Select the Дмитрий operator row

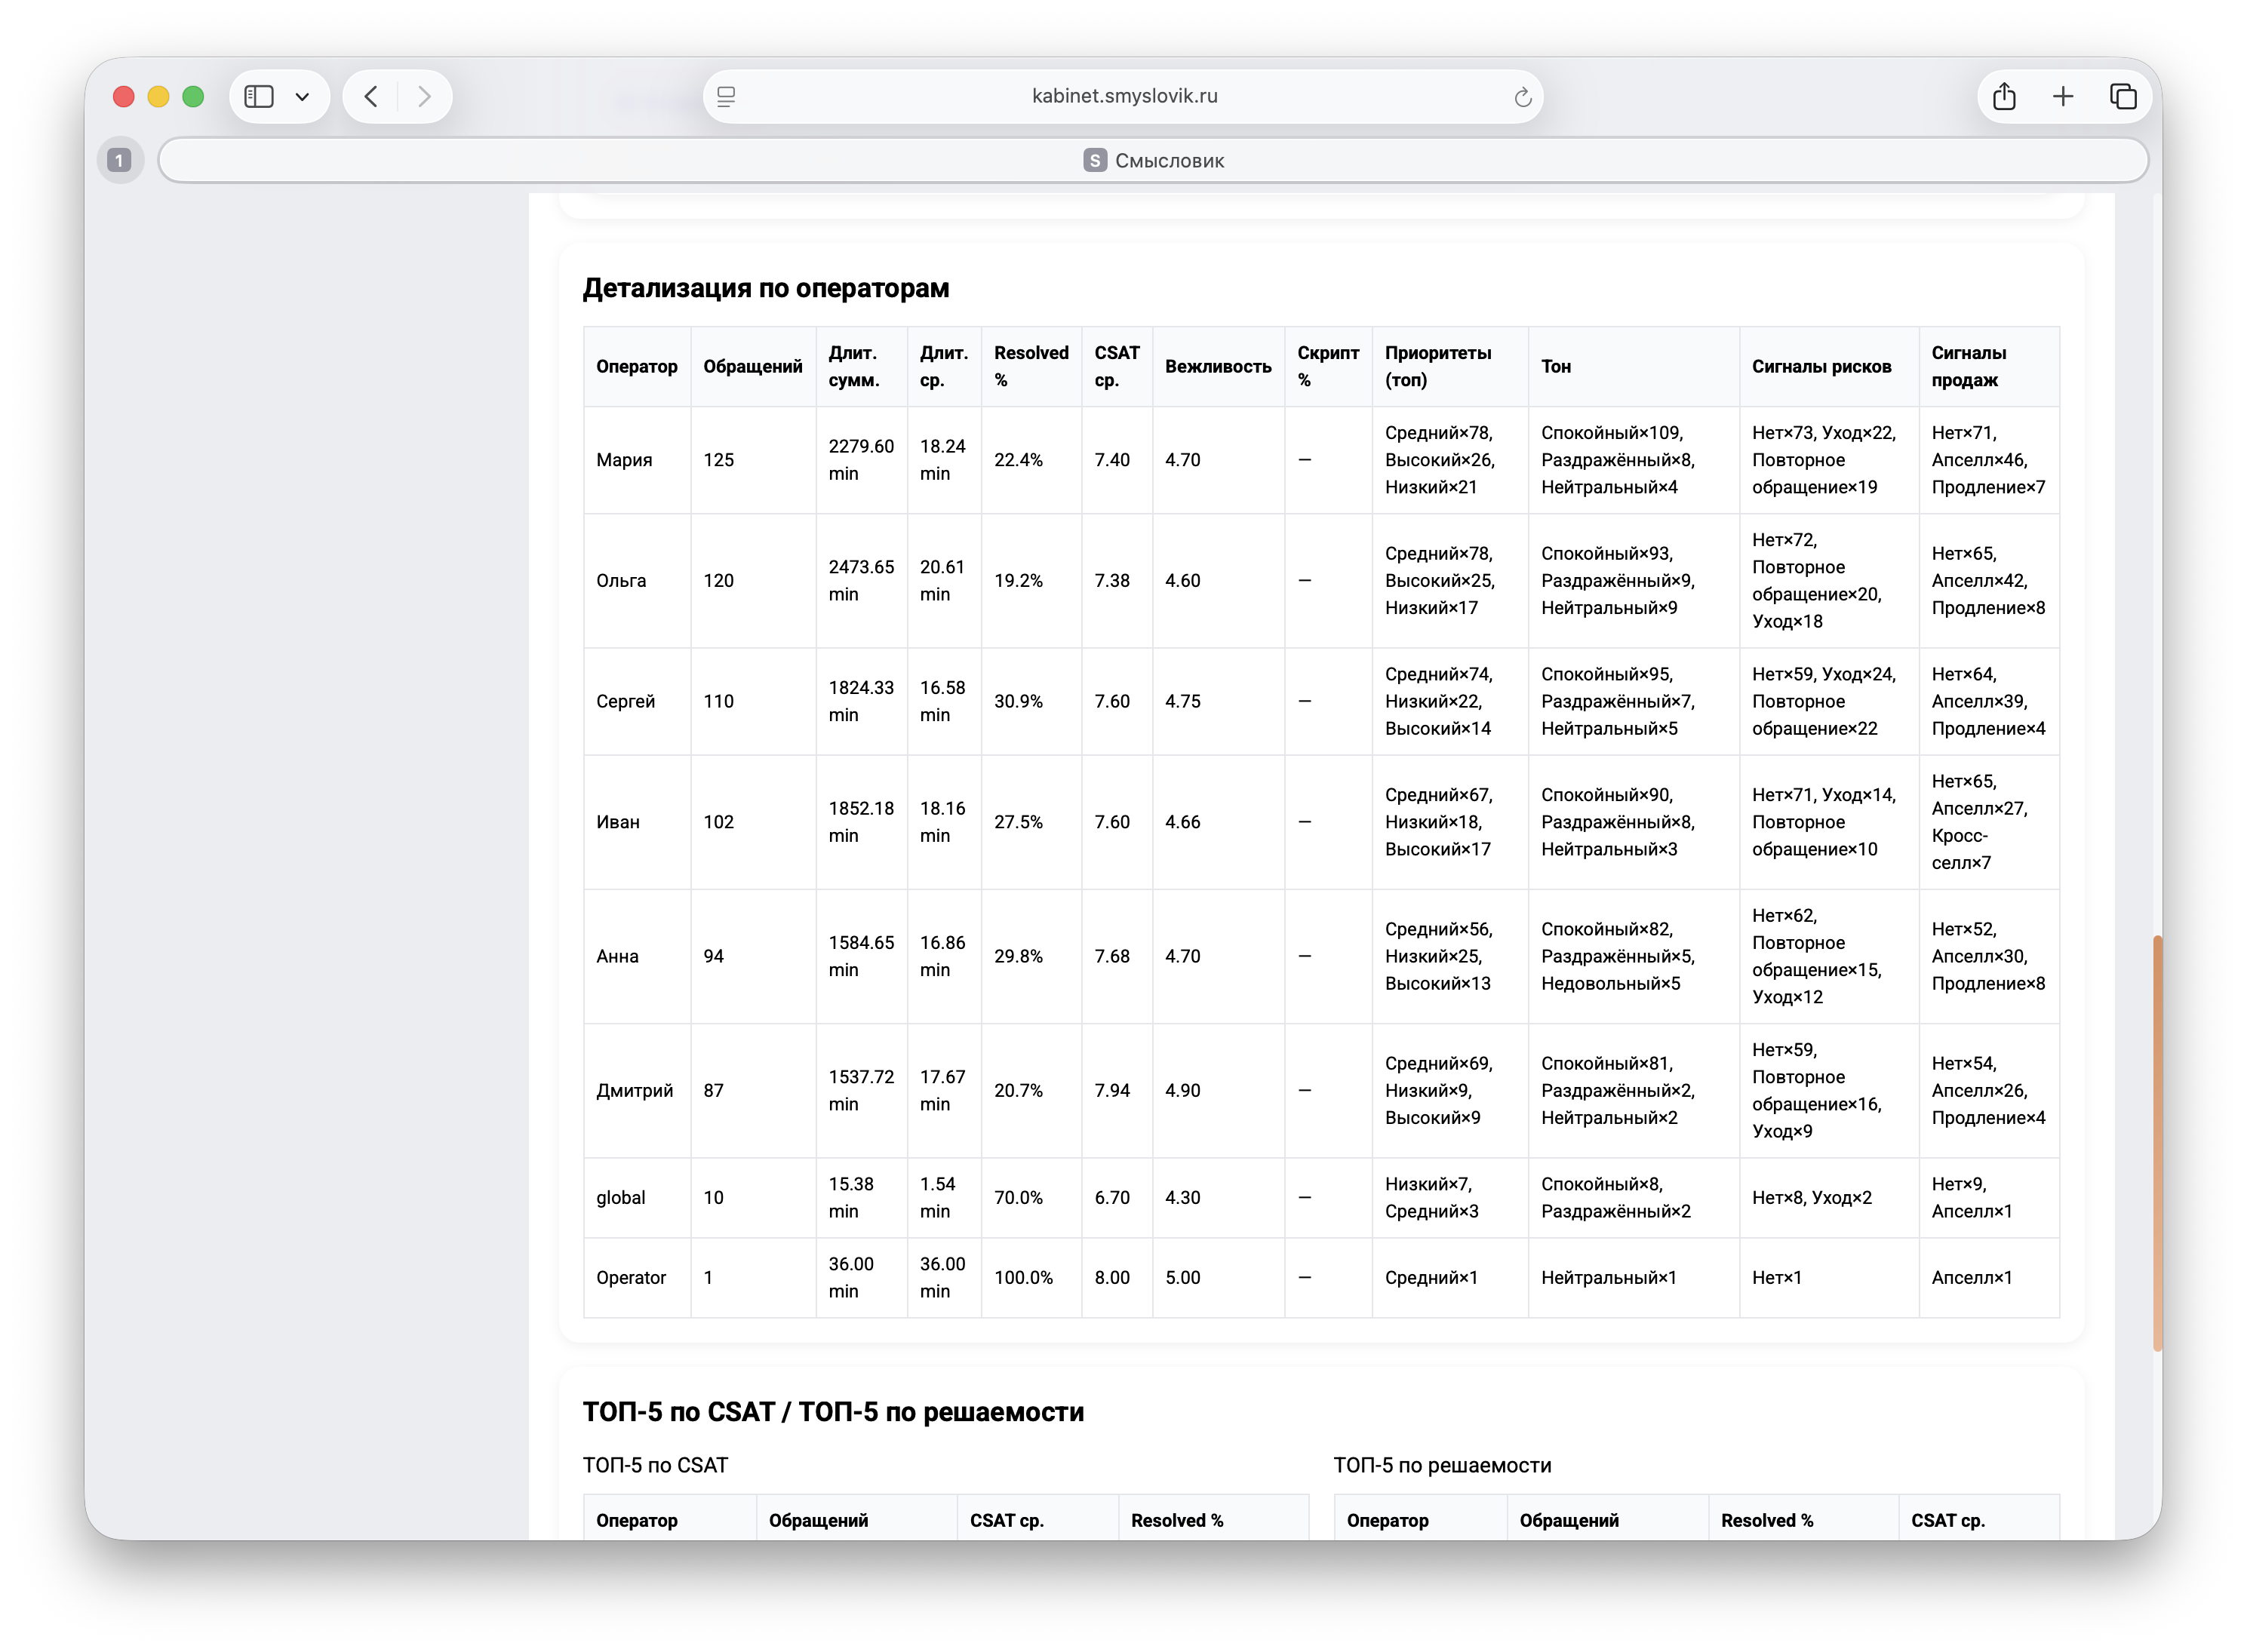[634, 1090]
